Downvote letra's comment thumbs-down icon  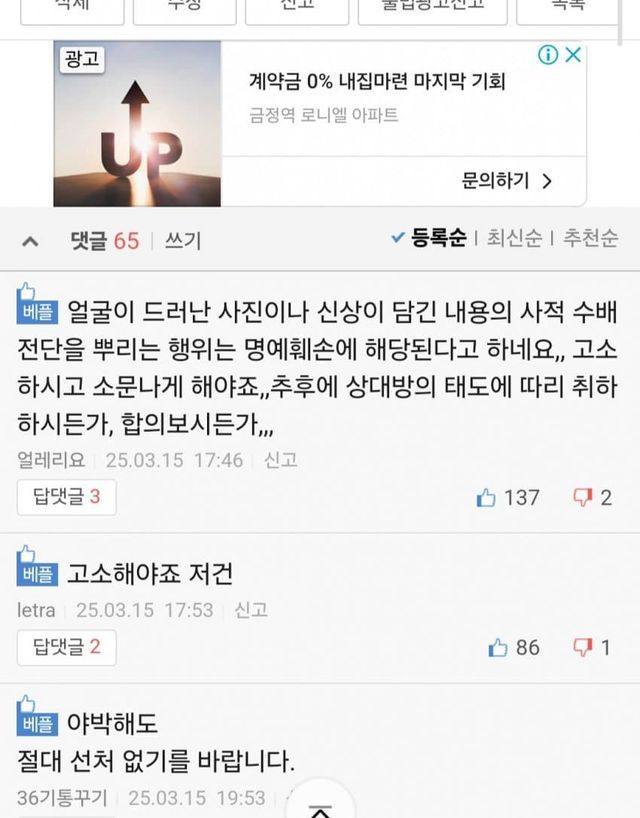tap(583, 648)
